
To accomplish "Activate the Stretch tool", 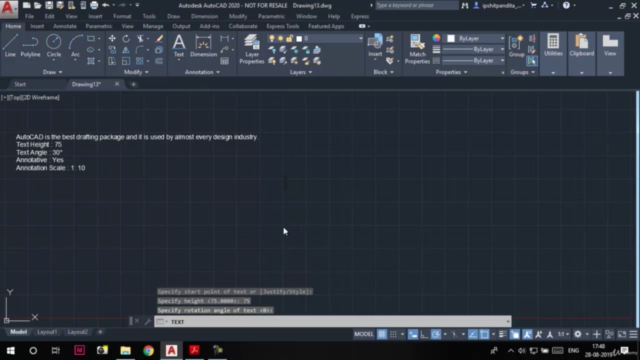I will 112,61.
